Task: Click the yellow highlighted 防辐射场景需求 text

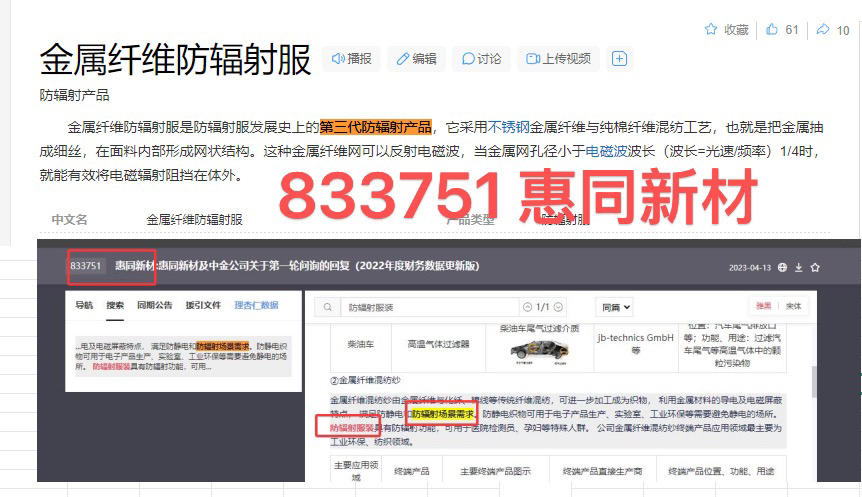Action: point(443,414)
